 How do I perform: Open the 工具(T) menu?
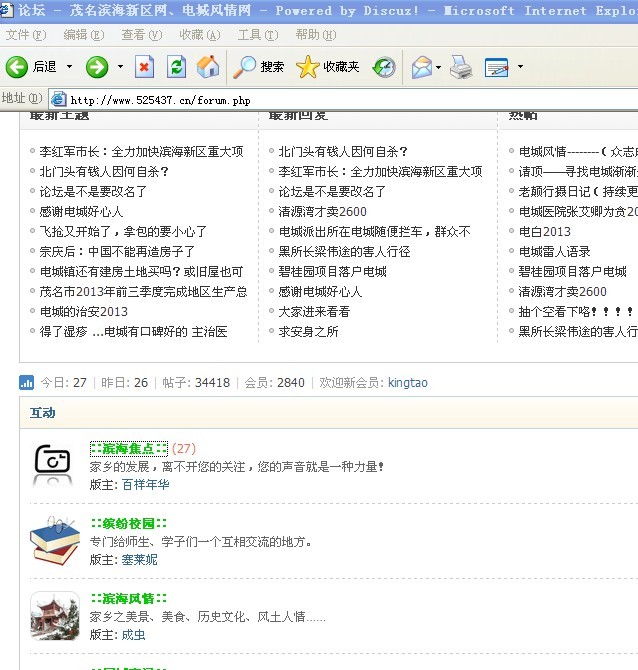(257, 35)
